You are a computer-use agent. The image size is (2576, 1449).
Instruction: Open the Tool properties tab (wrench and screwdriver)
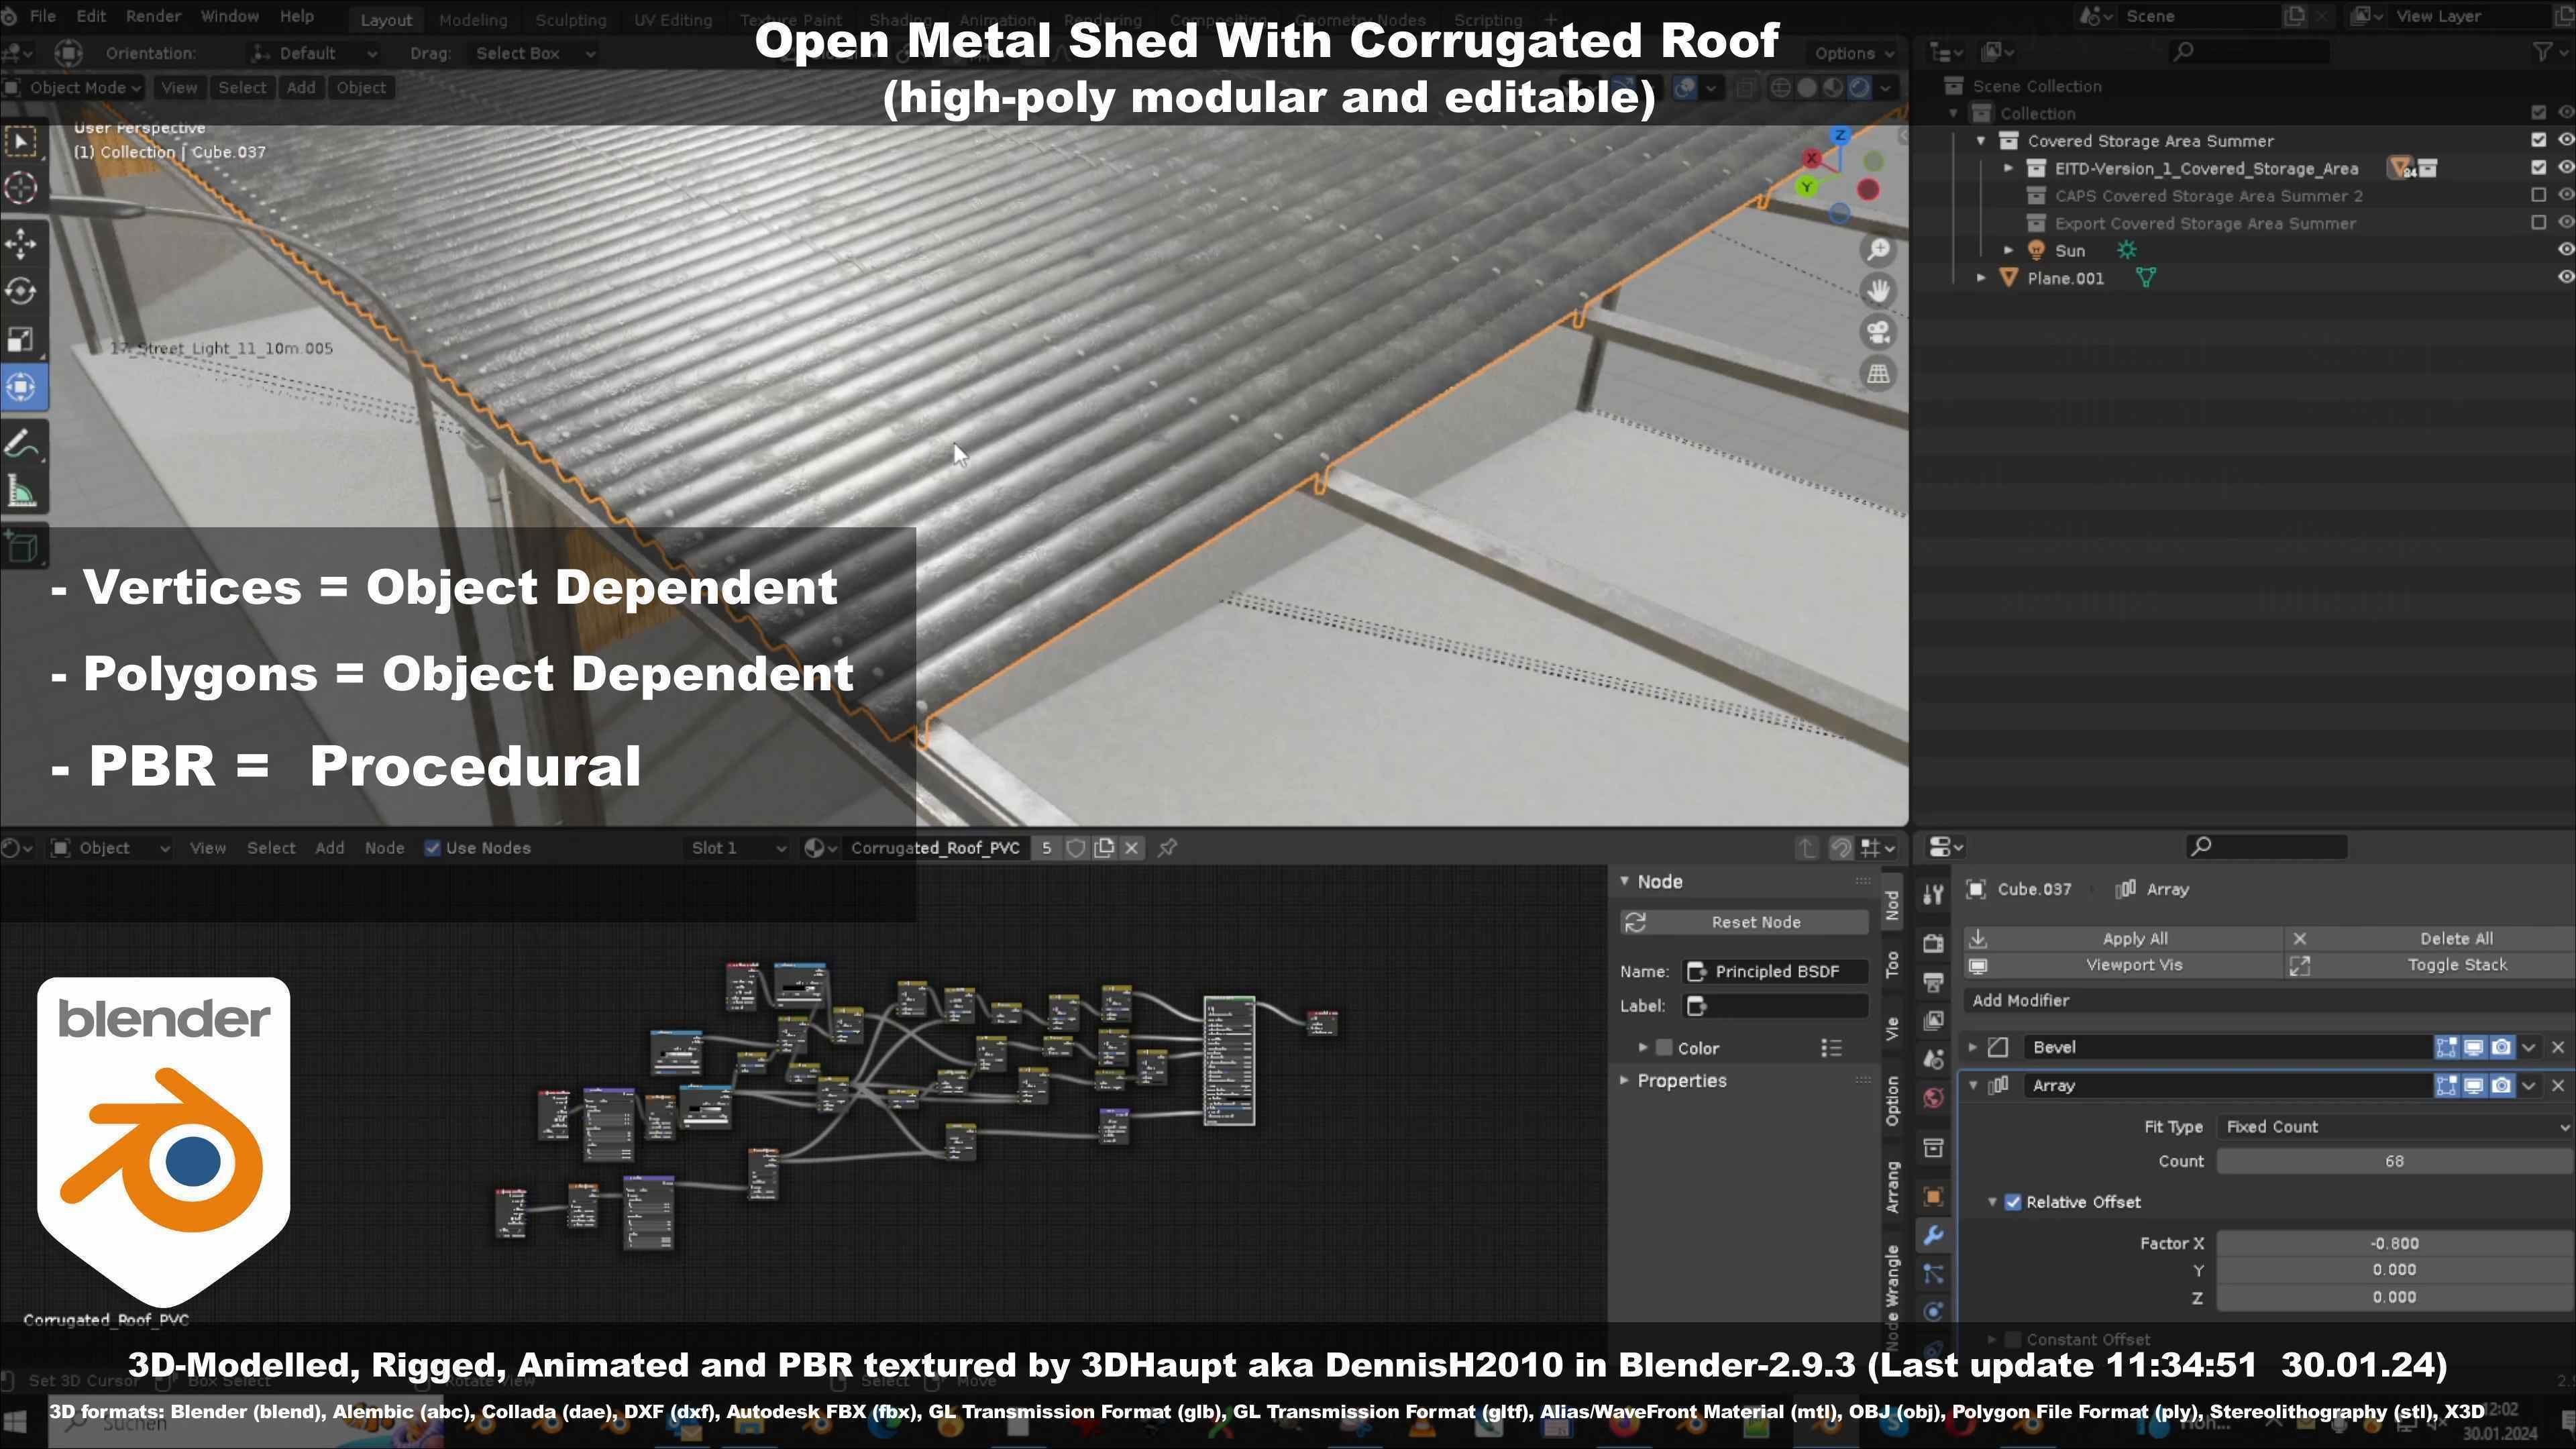pyautogui.click(x=1933, y=894)
